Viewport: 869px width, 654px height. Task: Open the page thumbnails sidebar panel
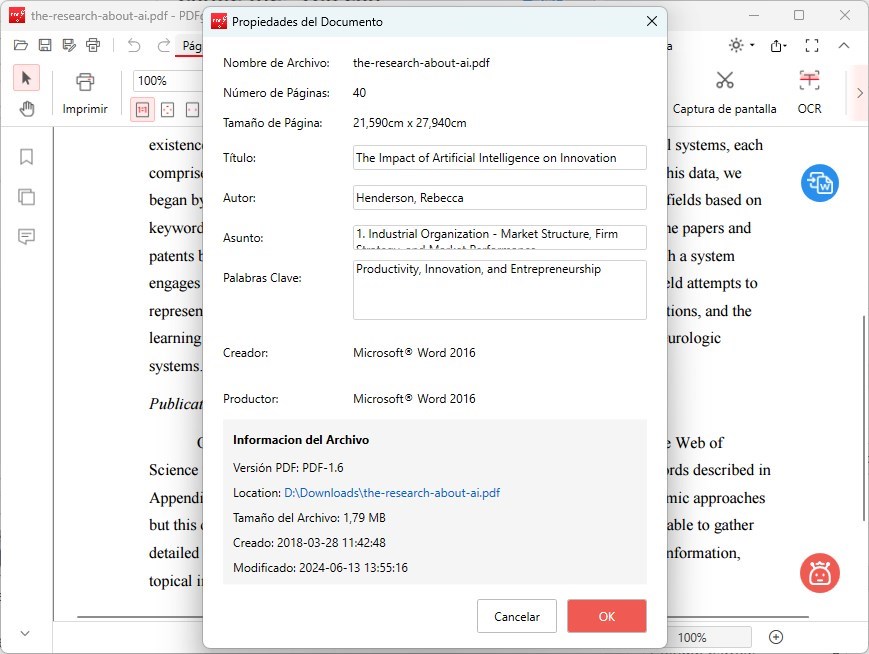coord(27,197)
